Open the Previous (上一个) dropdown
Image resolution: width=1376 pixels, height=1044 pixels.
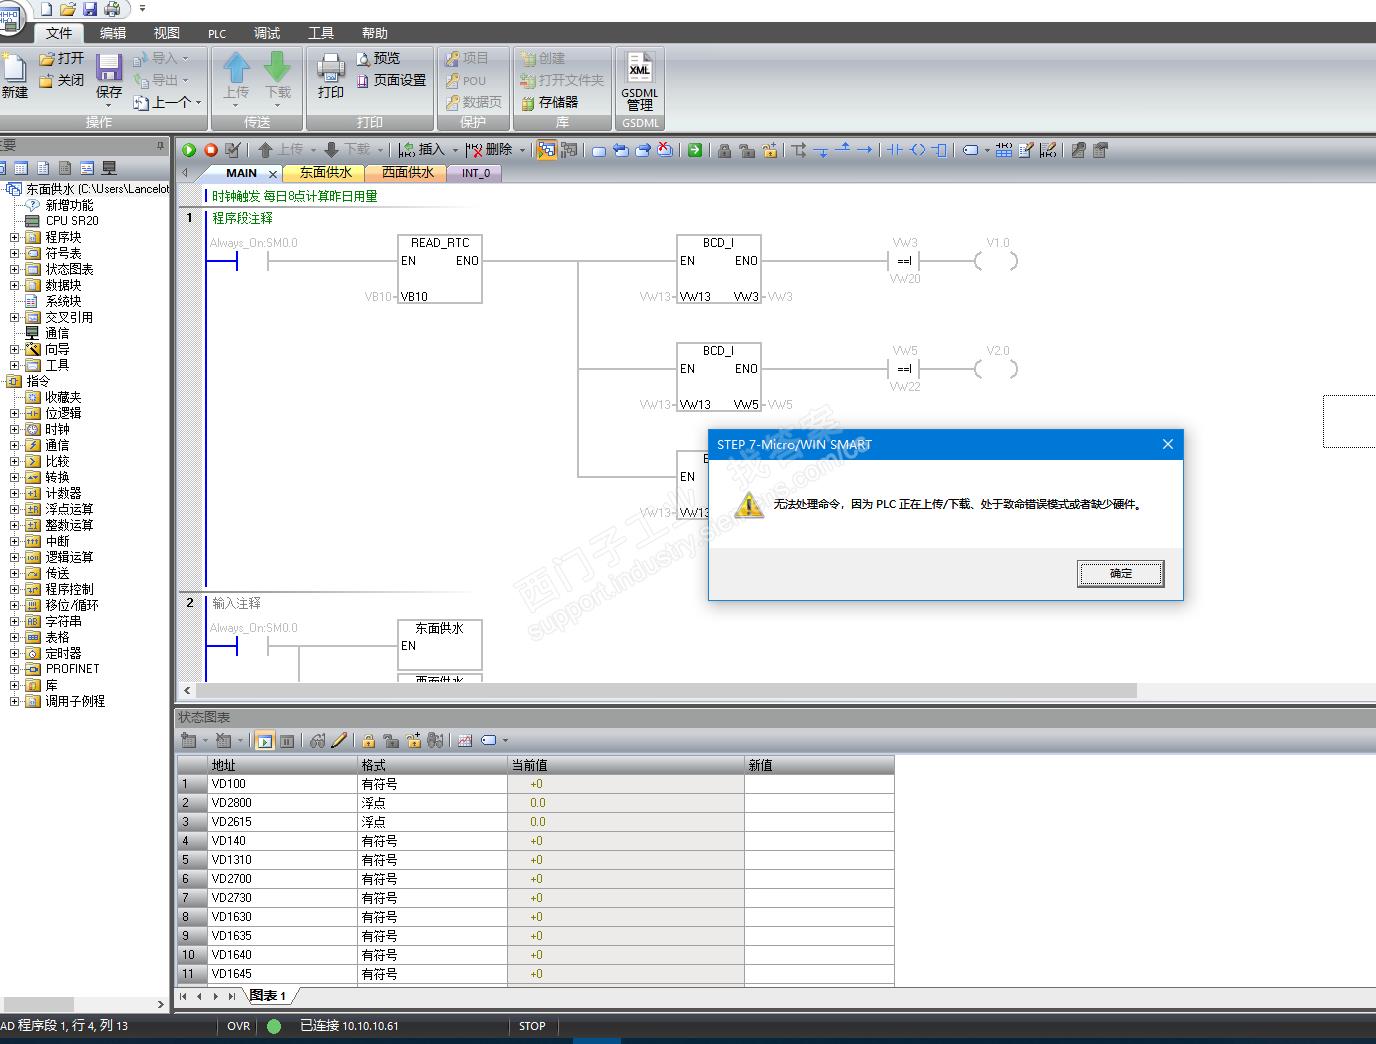coord(198,102)
